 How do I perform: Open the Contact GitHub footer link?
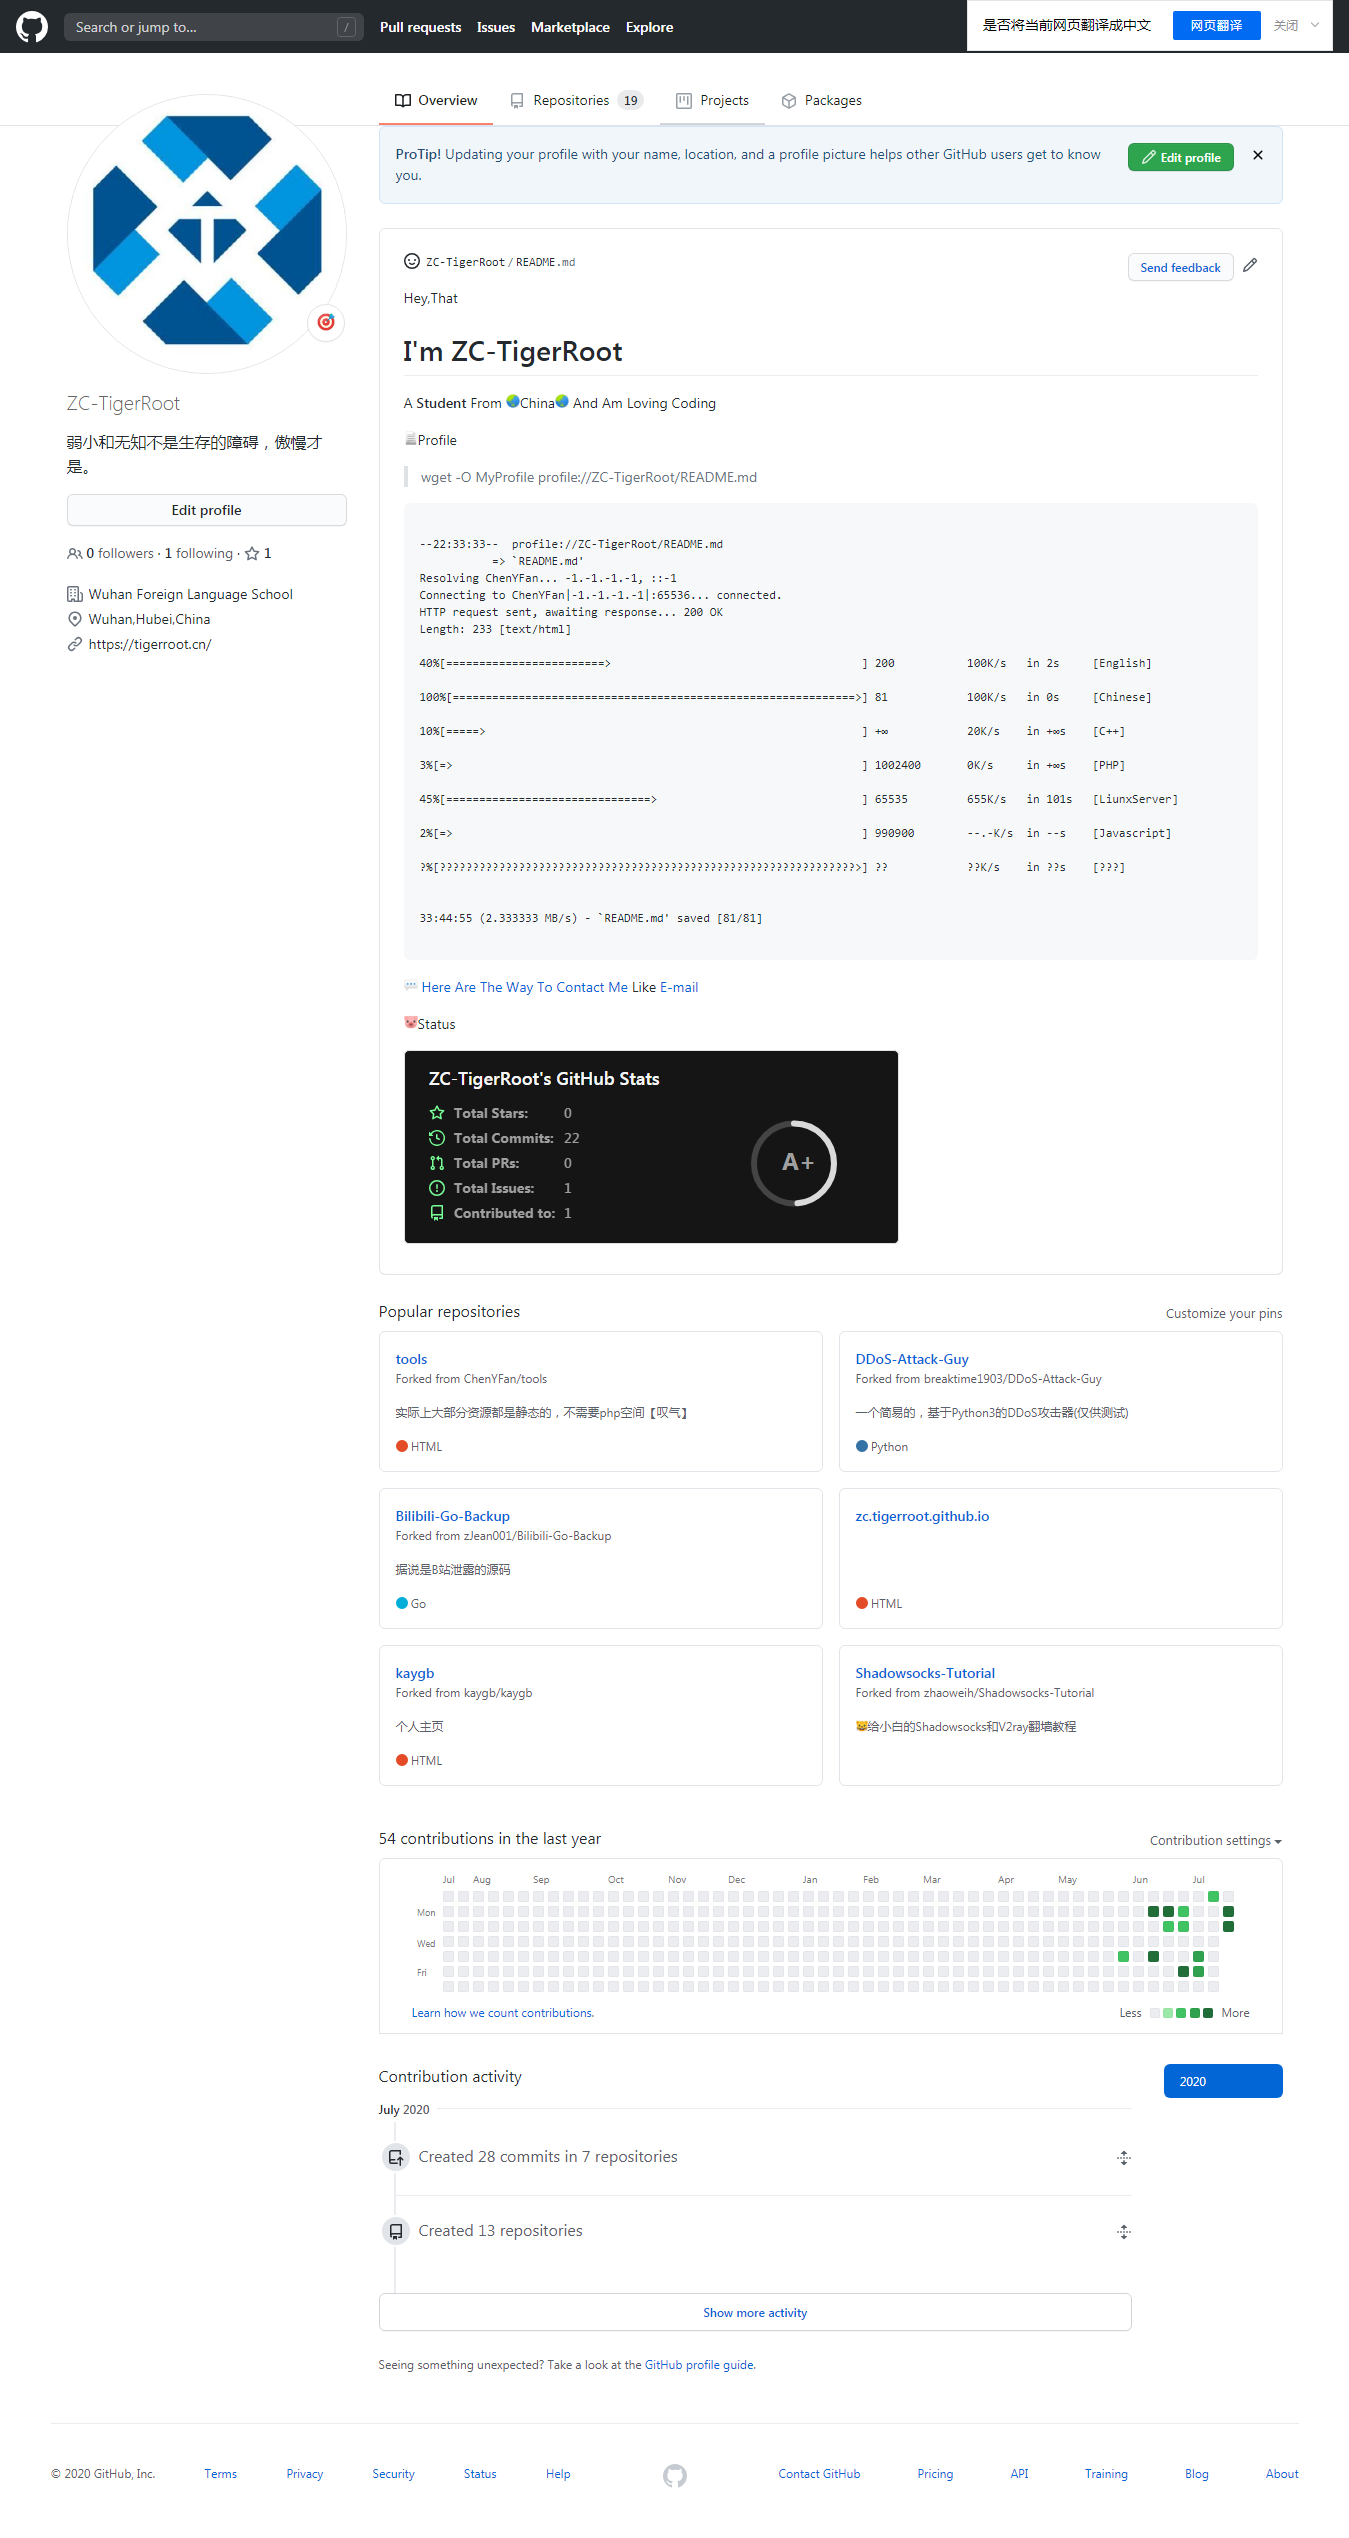[x=819, y=2474]
